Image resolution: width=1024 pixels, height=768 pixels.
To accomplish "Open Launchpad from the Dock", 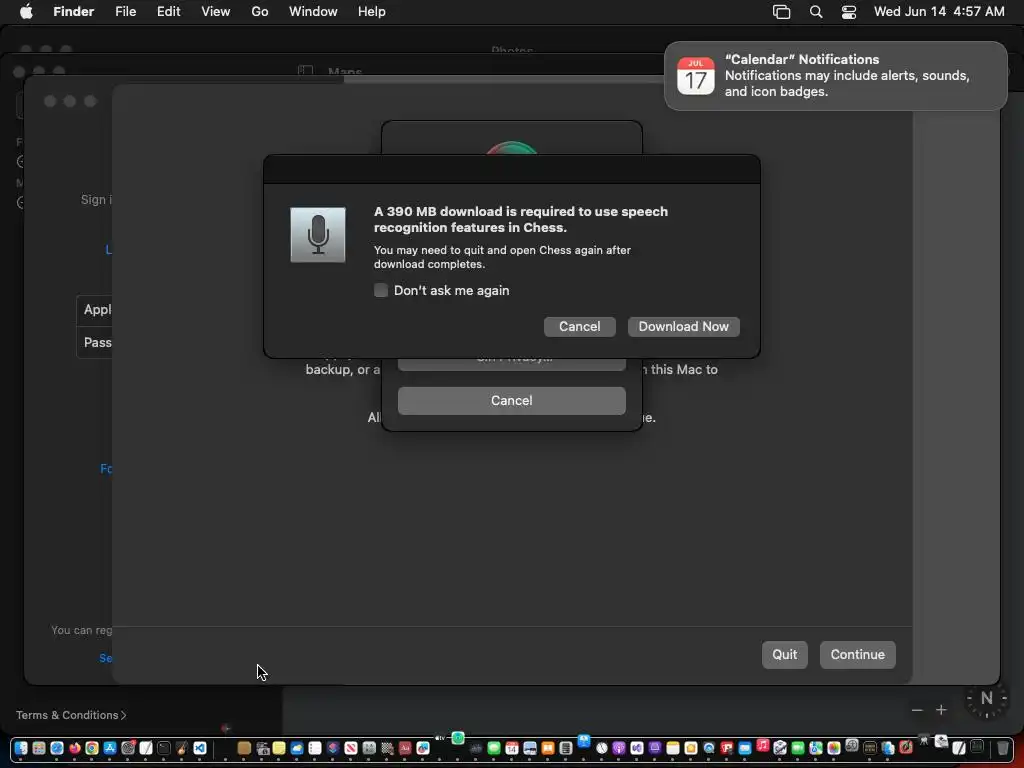I will [x=39, y=748].
